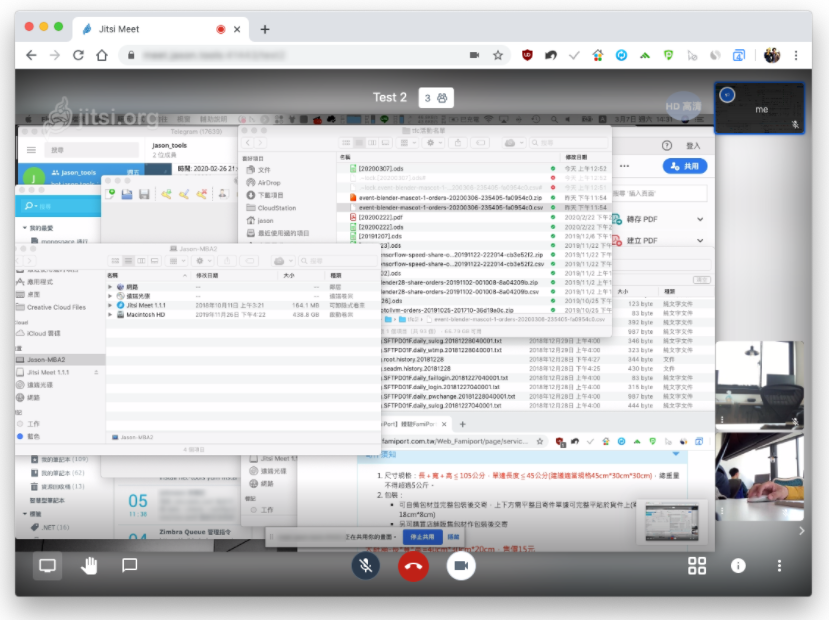The height and width of the screenshot is (620, 829).
Task: Bookmark this page with the star
Action: (x=498, y=55)
